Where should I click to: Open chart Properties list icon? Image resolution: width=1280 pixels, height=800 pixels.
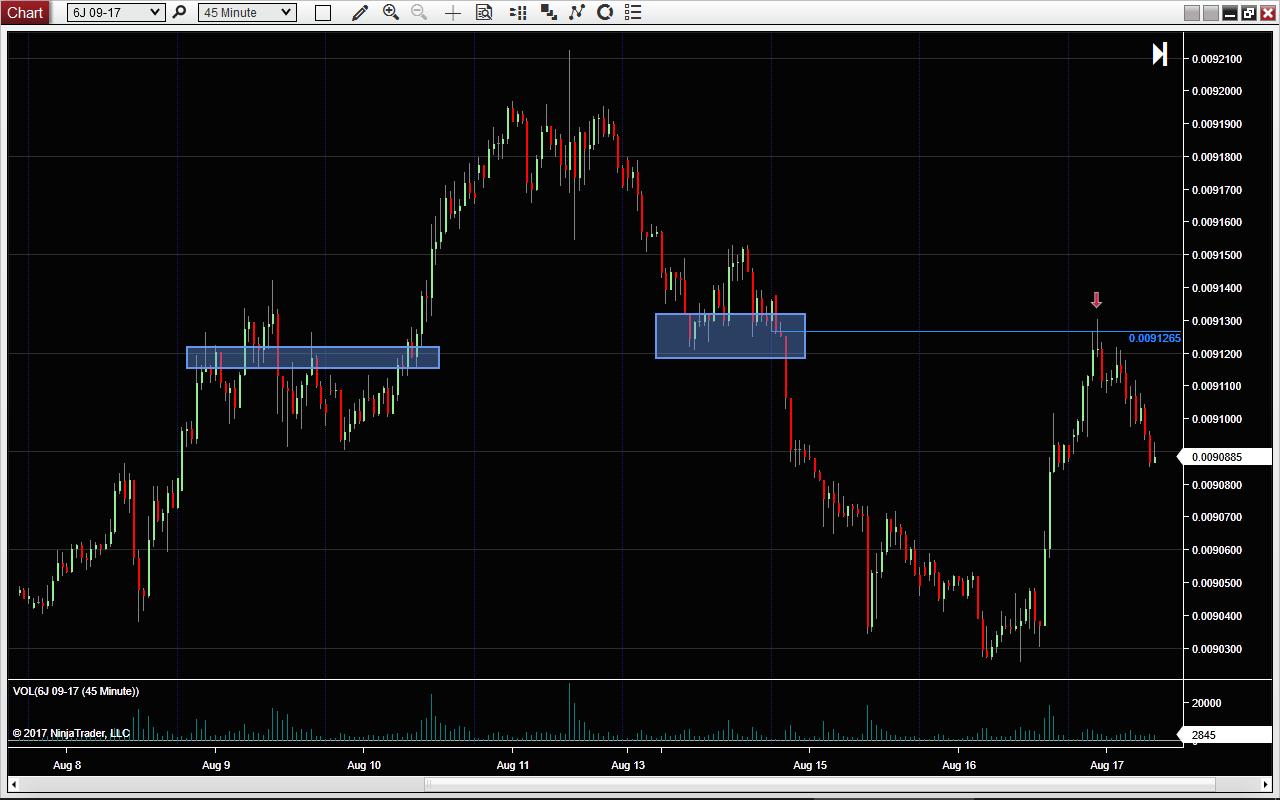(632, 13)
